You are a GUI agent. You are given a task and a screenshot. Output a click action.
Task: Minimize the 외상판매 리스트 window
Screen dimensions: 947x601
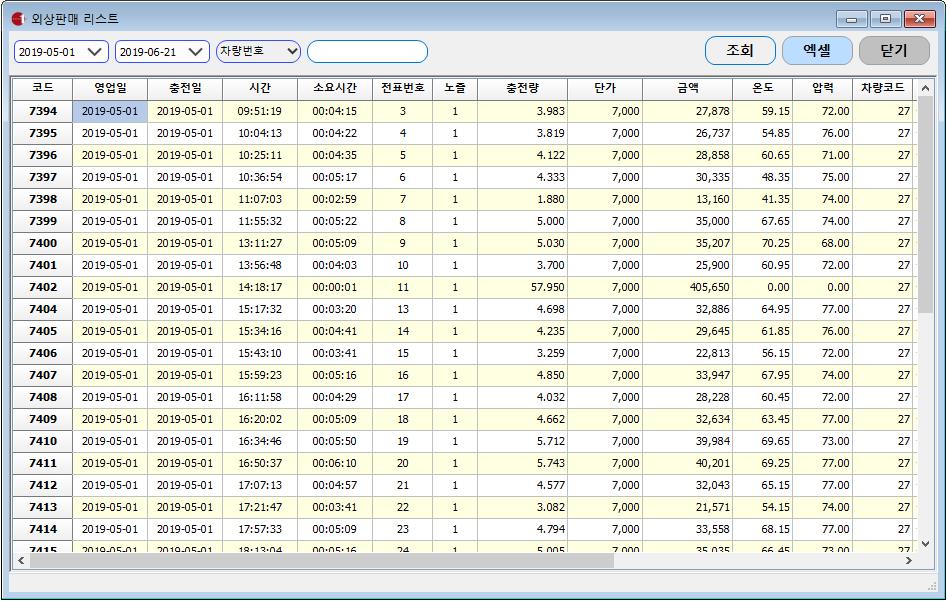click(x=852, y=19)
